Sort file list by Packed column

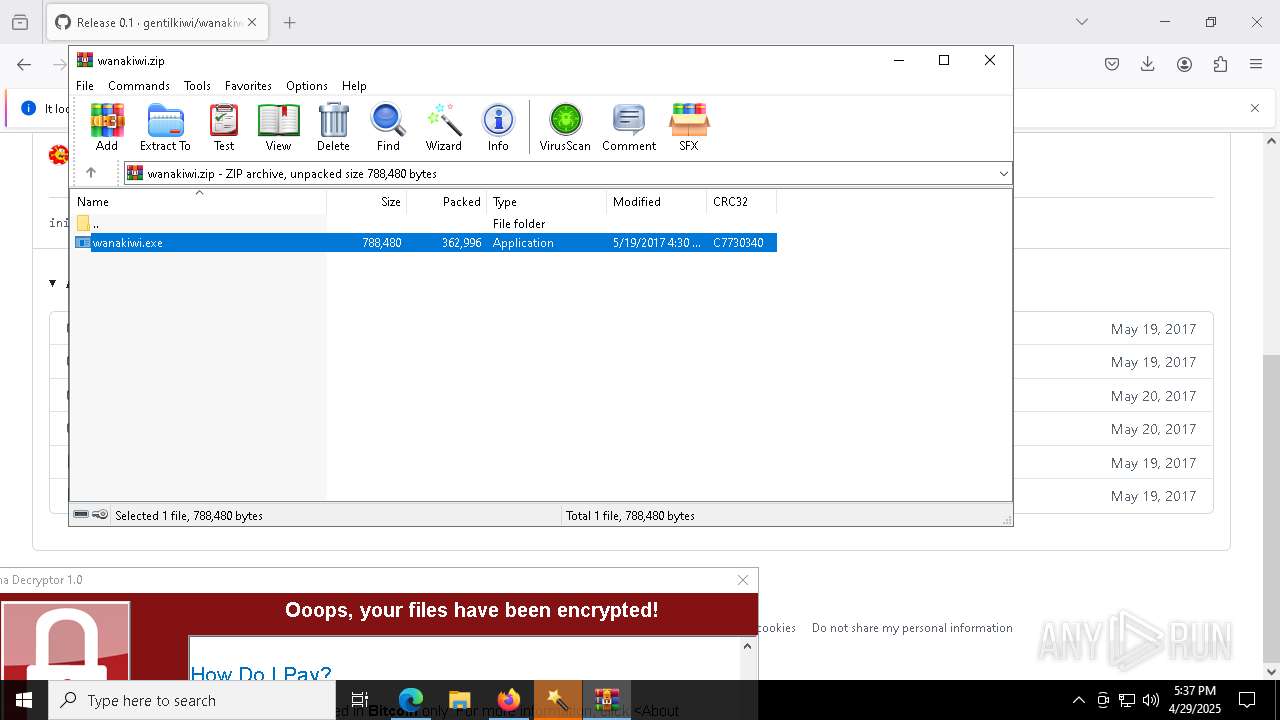[447, 201]
